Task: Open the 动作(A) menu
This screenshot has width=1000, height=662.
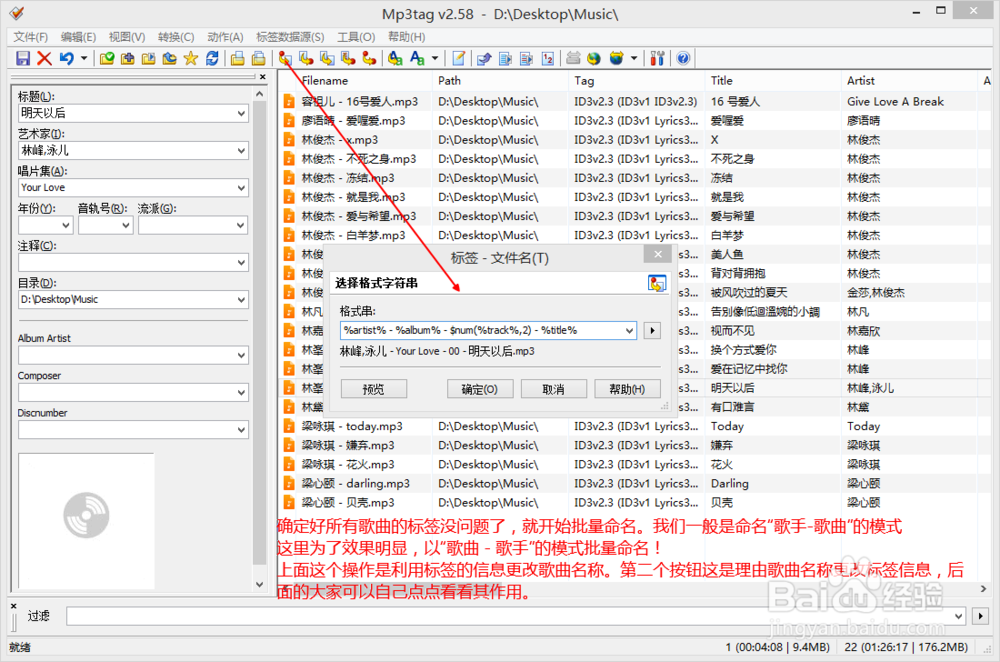Action: click(225, 37)
